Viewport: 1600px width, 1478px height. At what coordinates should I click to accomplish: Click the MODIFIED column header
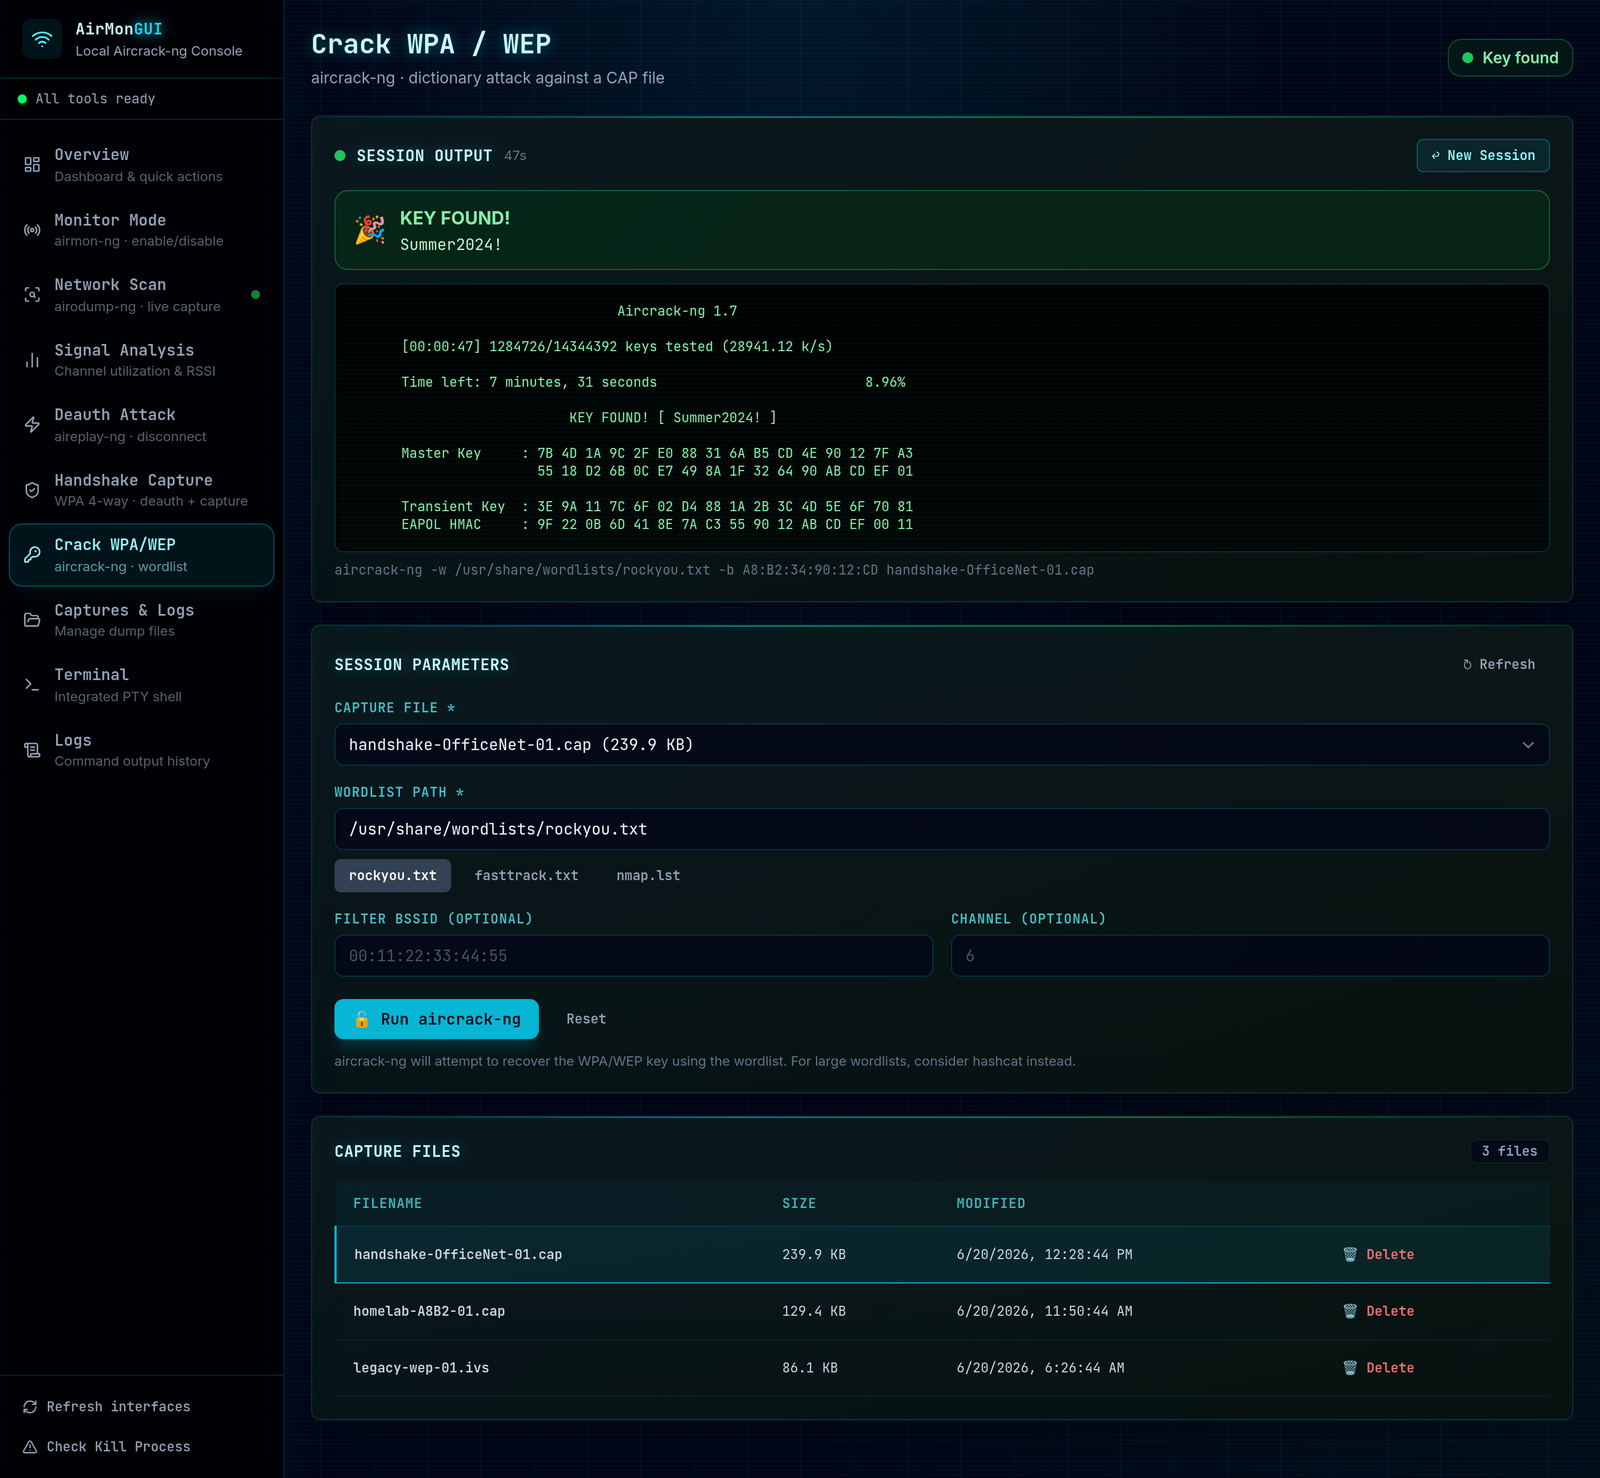click(x=991, y=1204)
